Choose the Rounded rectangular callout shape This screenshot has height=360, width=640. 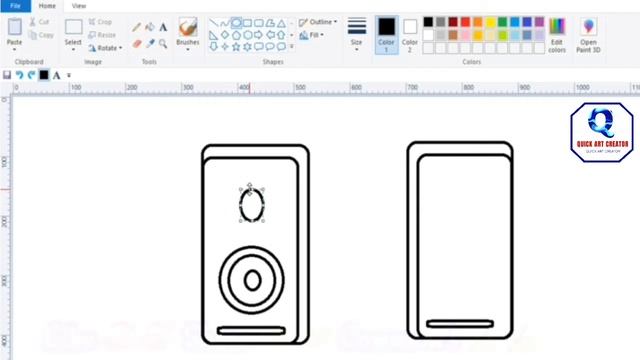(258, 47)
